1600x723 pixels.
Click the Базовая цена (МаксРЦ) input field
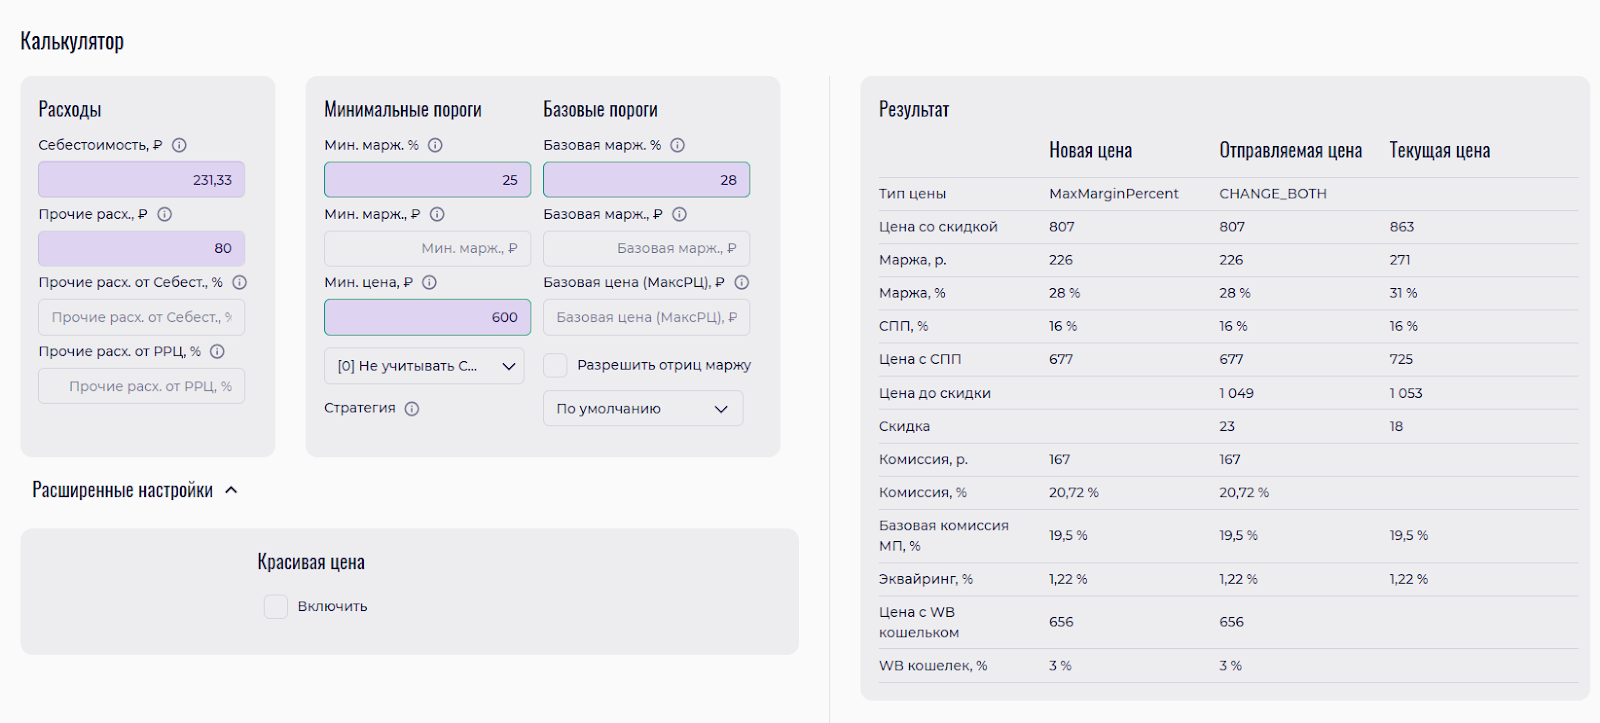click(x=646, y=317)
